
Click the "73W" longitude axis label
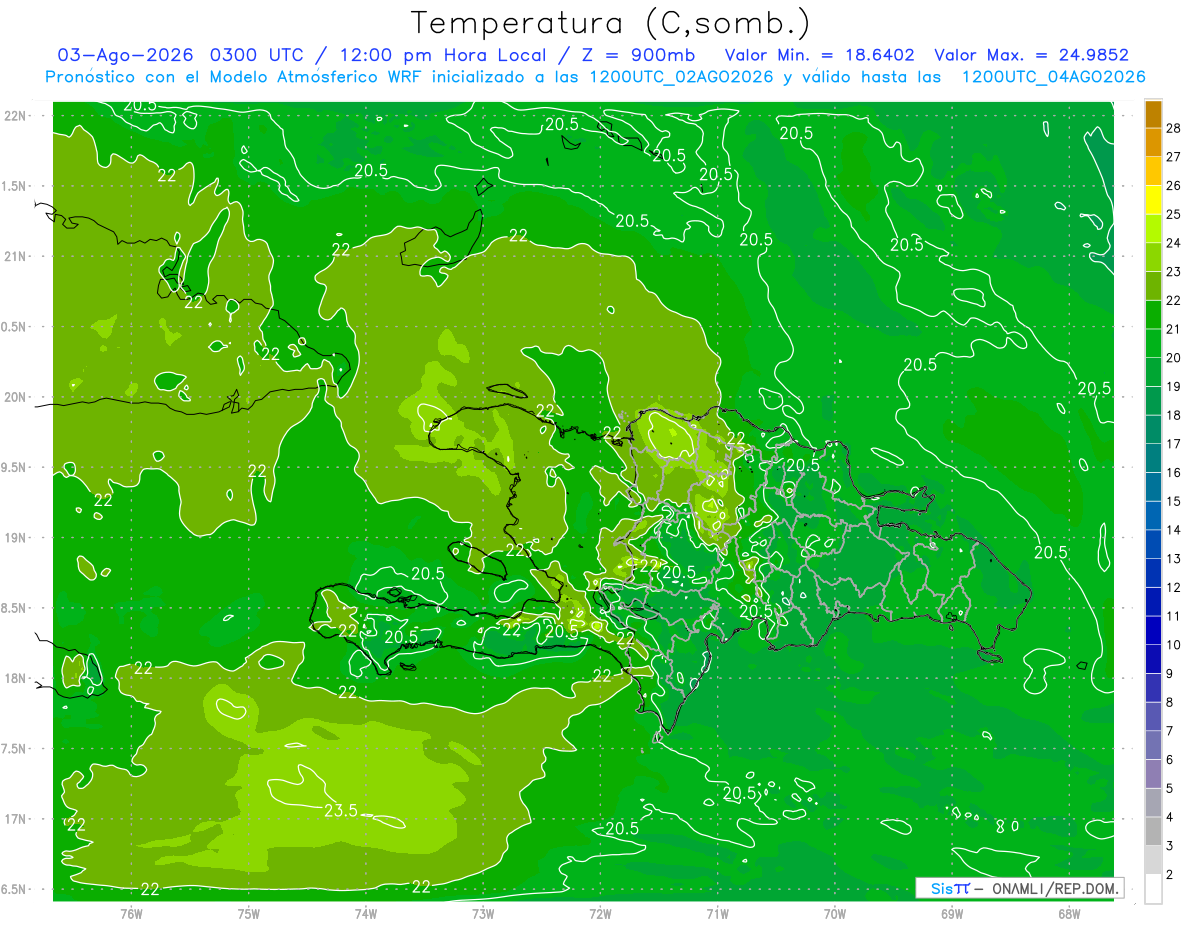coord(483,913)
